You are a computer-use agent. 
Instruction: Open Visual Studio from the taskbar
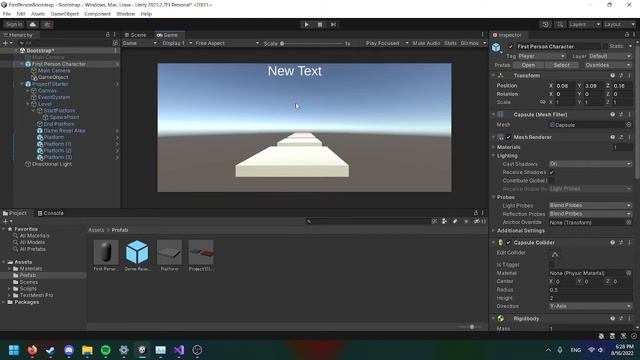coord(179,350)
